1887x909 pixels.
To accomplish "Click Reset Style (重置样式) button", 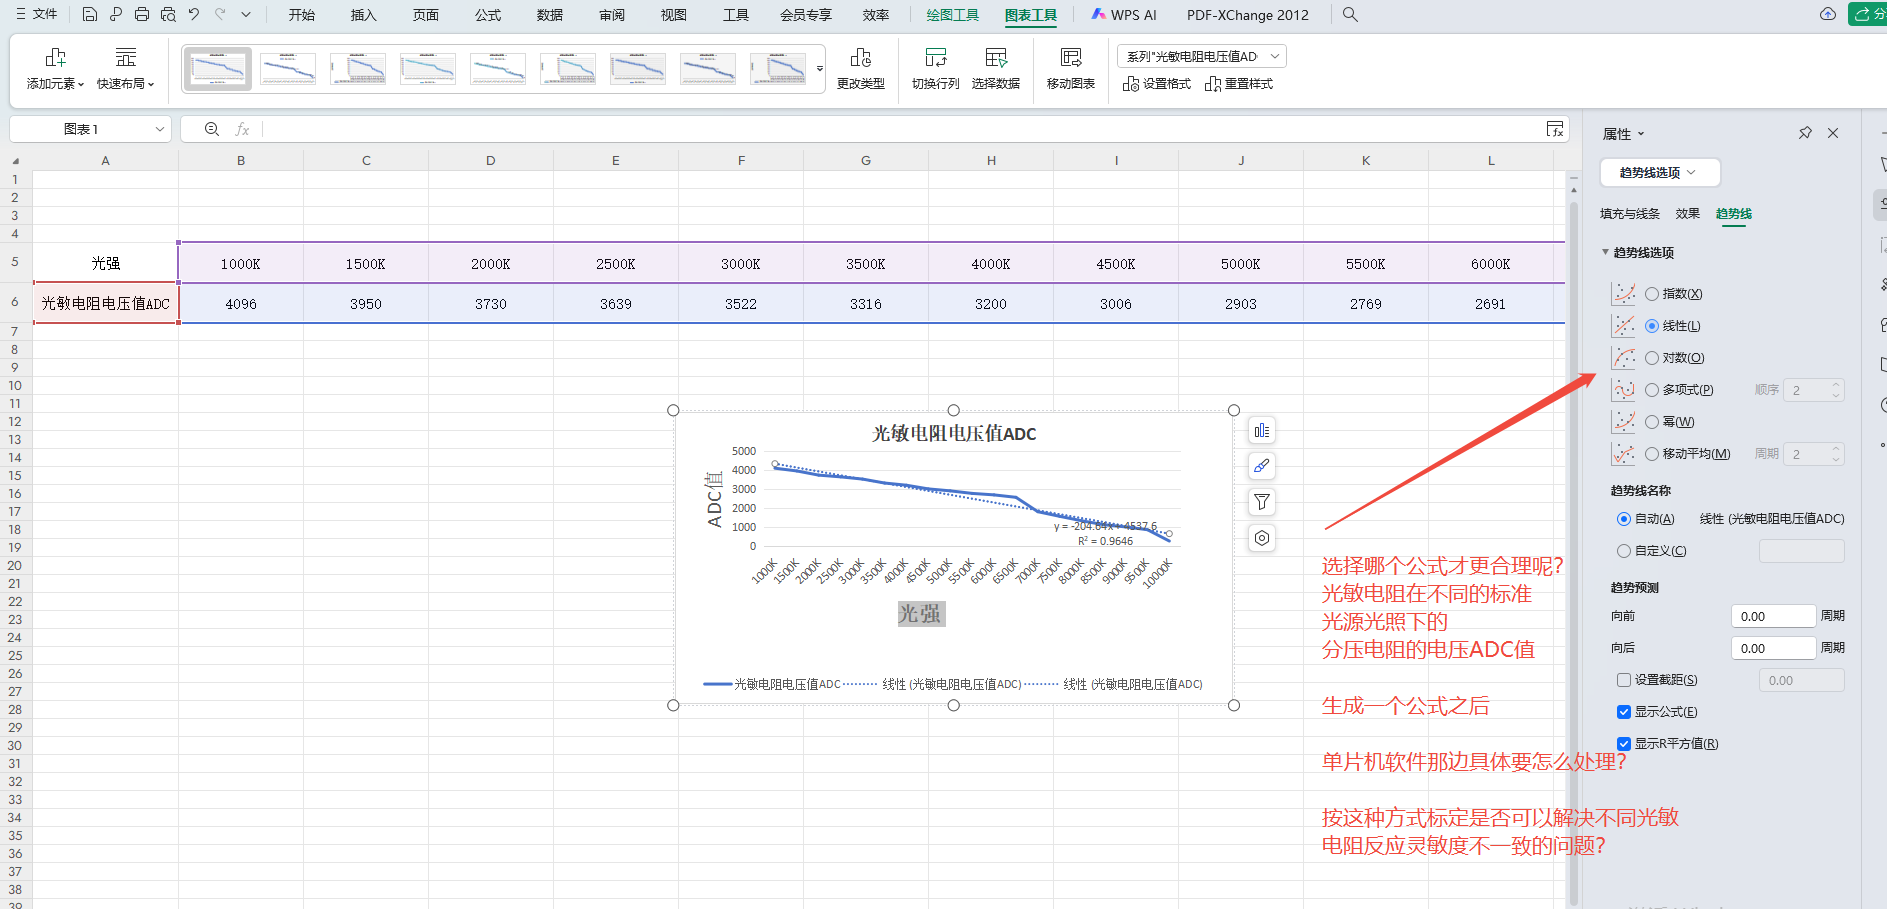I will pos(1239,84).
